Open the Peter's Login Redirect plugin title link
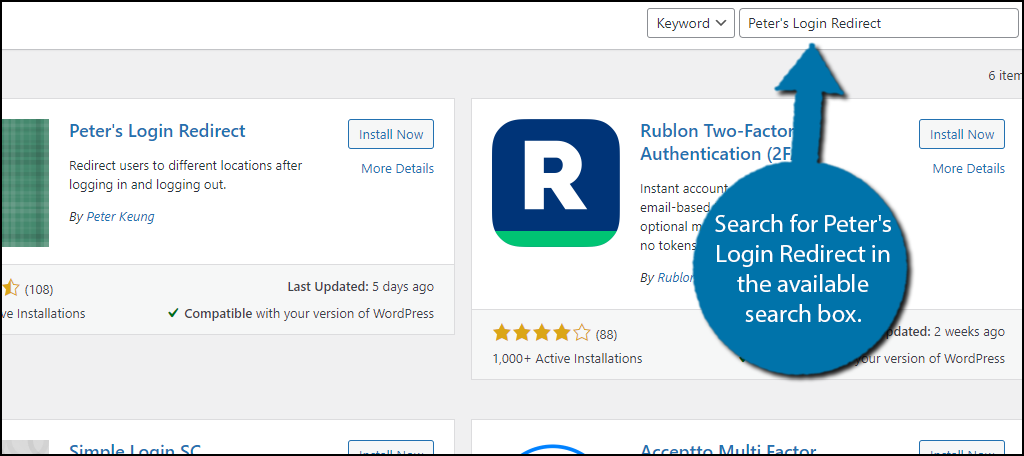The height and width of the screenshot is (456, 1024). (157, 131)
